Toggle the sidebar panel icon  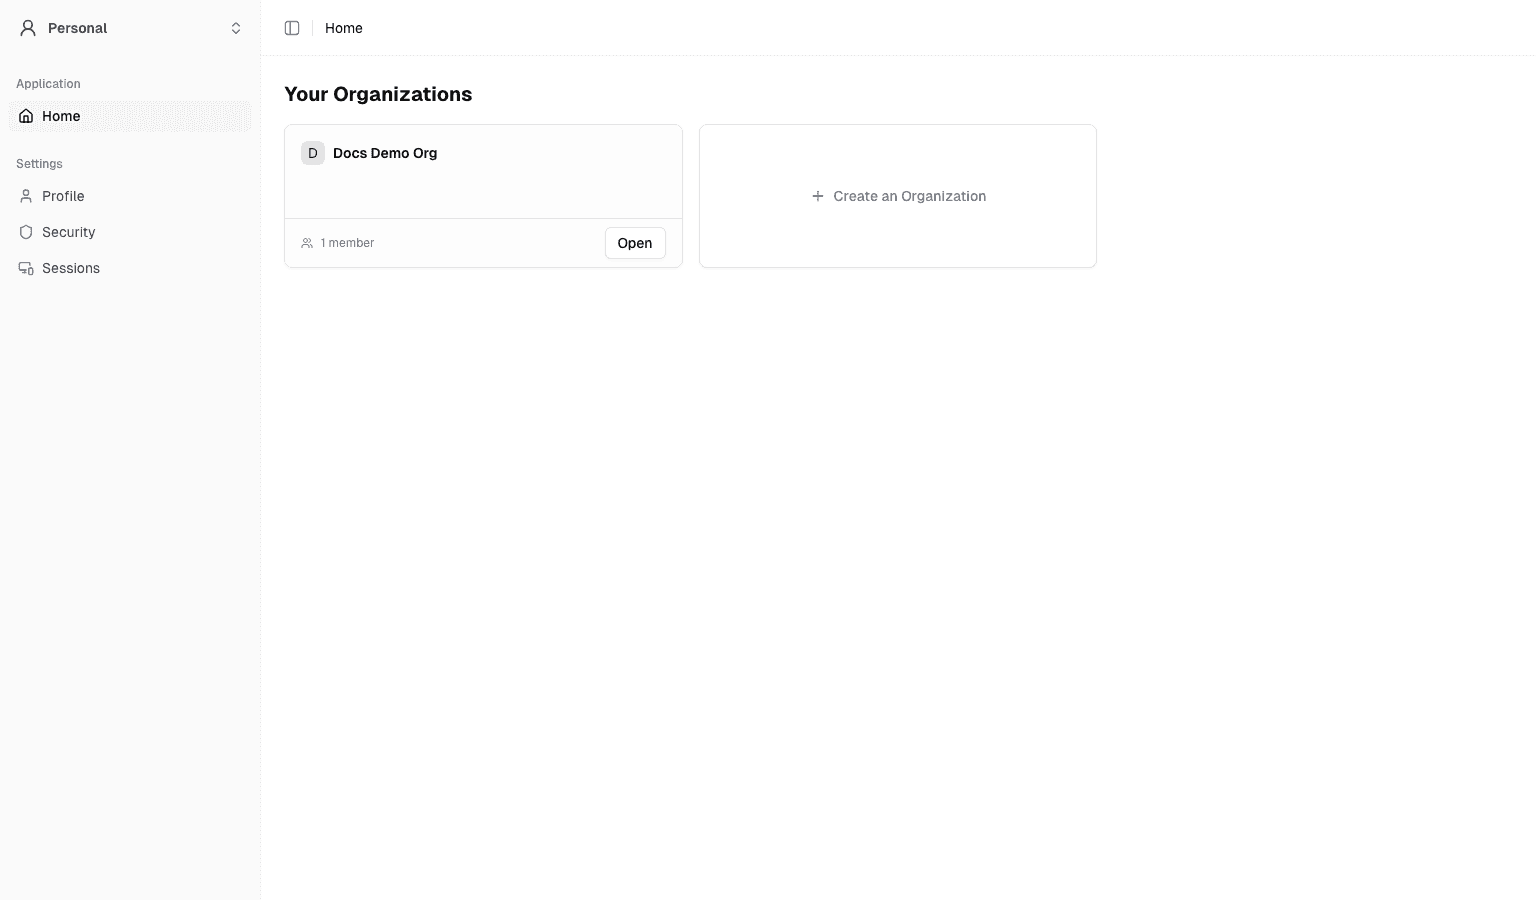click(292, 28)
